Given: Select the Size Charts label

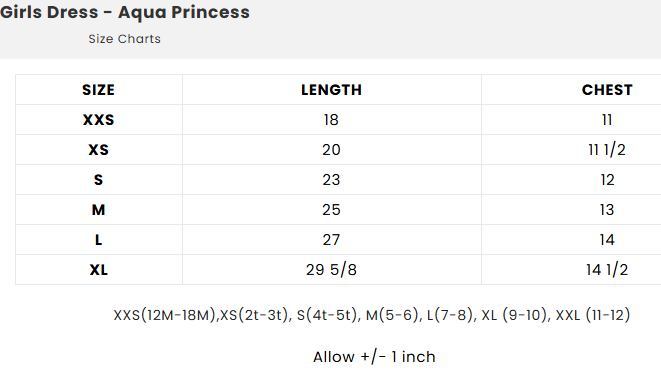Looking at the screenshot, I should click(x=124, y=39).
